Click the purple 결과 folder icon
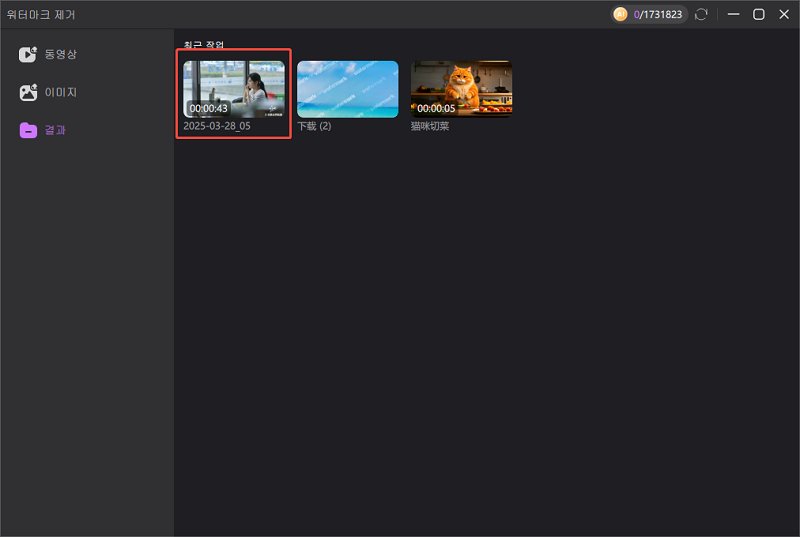 [x=28, y=130]
